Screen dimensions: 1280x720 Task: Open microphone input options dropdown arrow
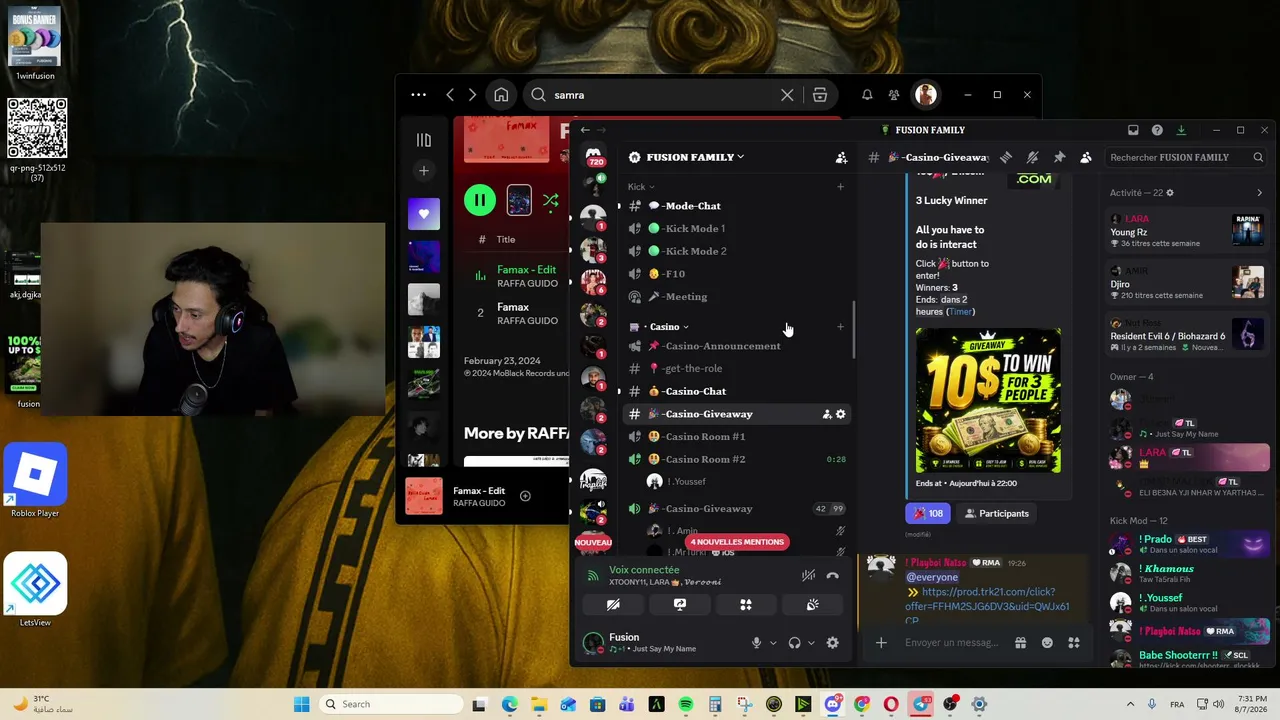[x=773, y=643]
